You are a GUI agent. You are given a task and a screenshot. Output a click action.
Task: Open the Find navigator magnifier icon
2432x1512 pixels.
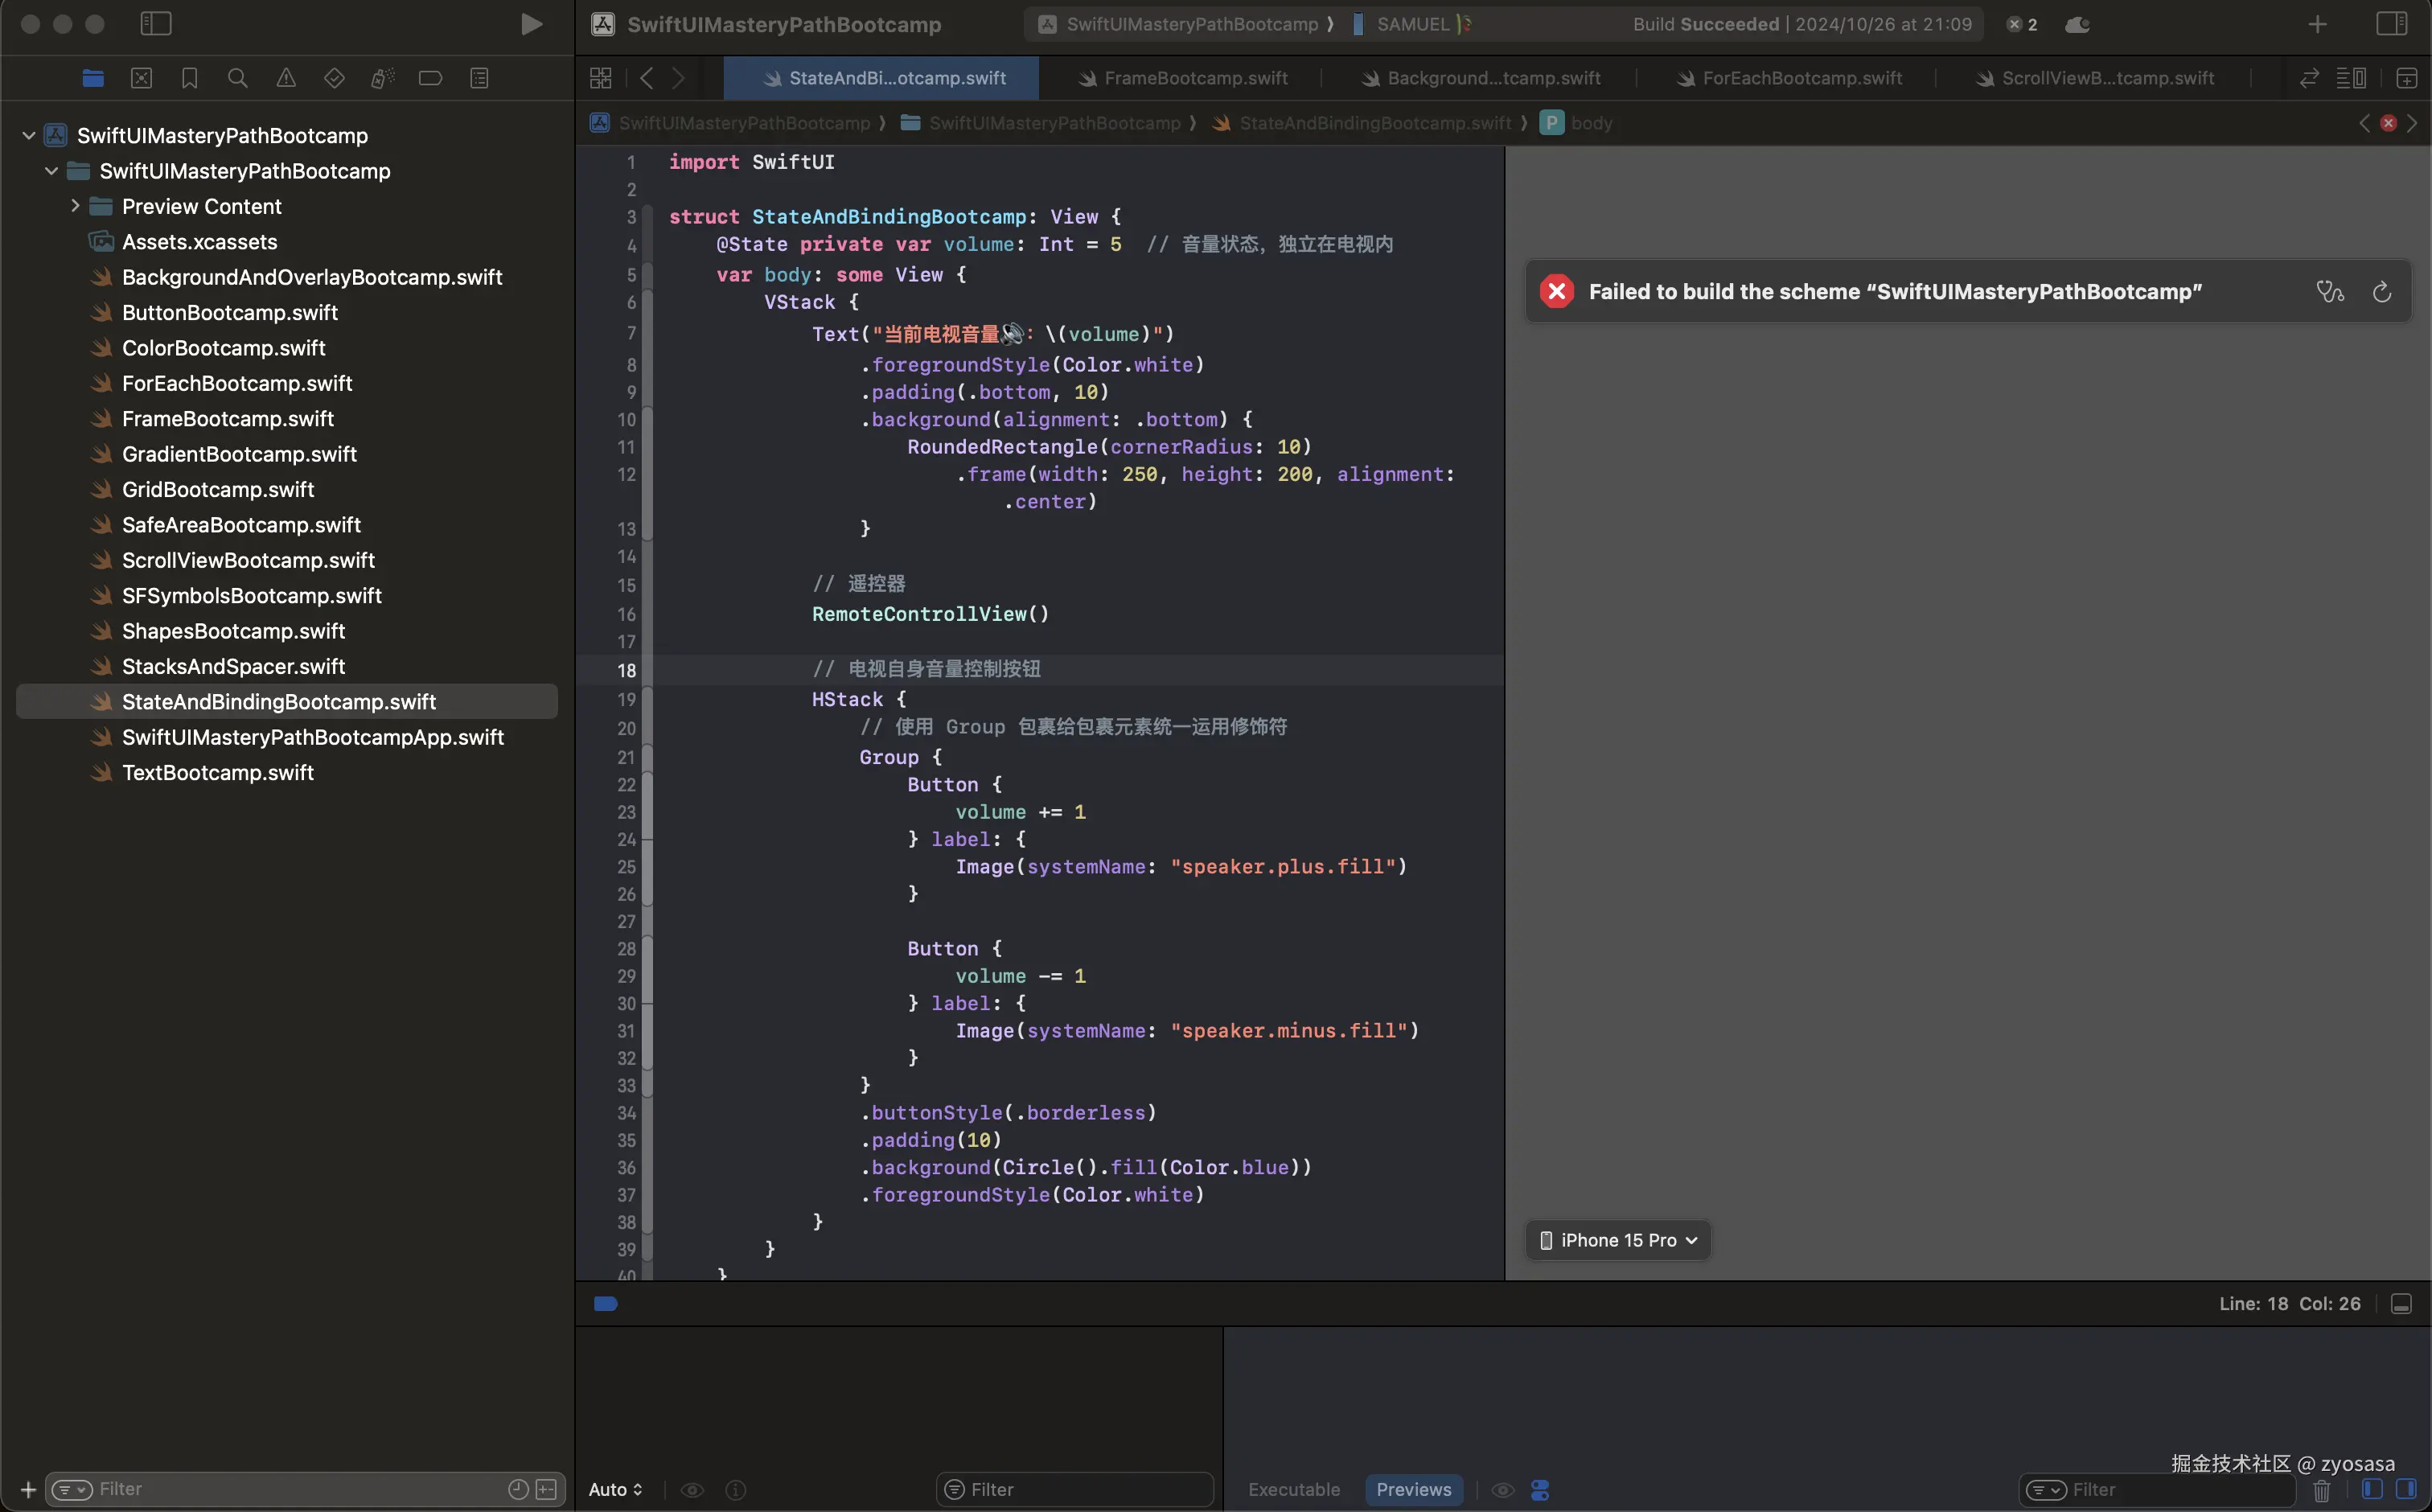click(x=237, y=78)
